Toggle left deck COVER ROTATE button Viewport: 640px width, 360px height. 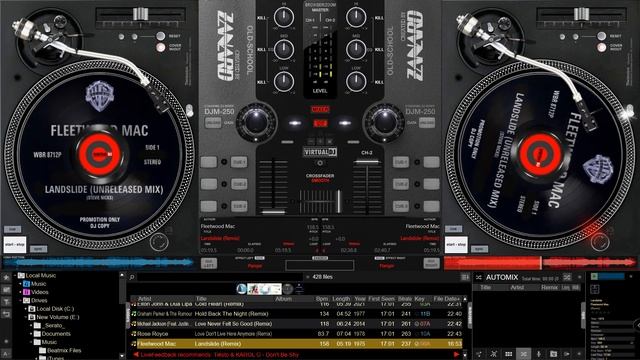(160, 47)
